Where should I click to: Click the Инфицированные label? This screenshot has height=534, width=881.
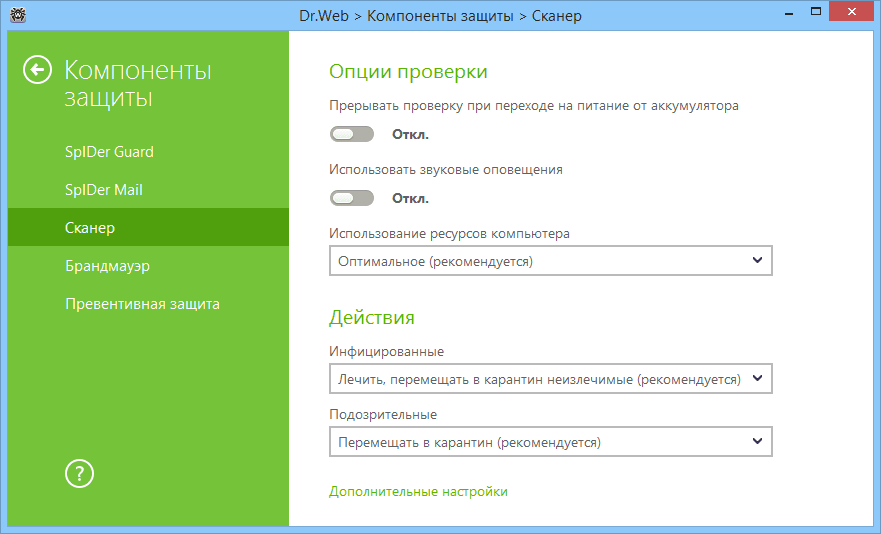387,351
